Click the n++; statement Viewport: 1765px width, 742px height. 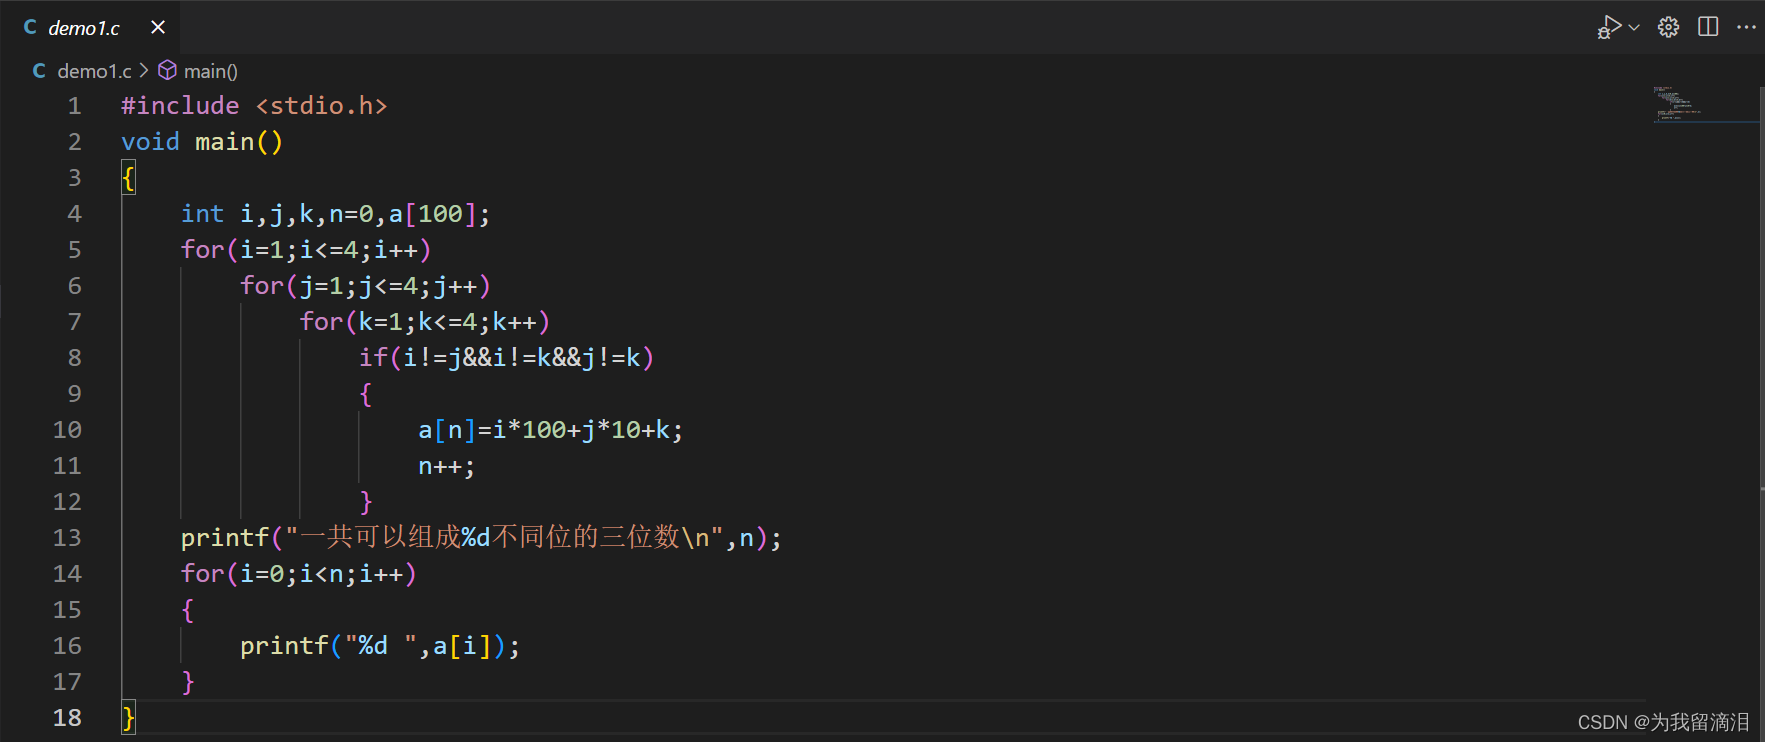[x=447, y=466]
